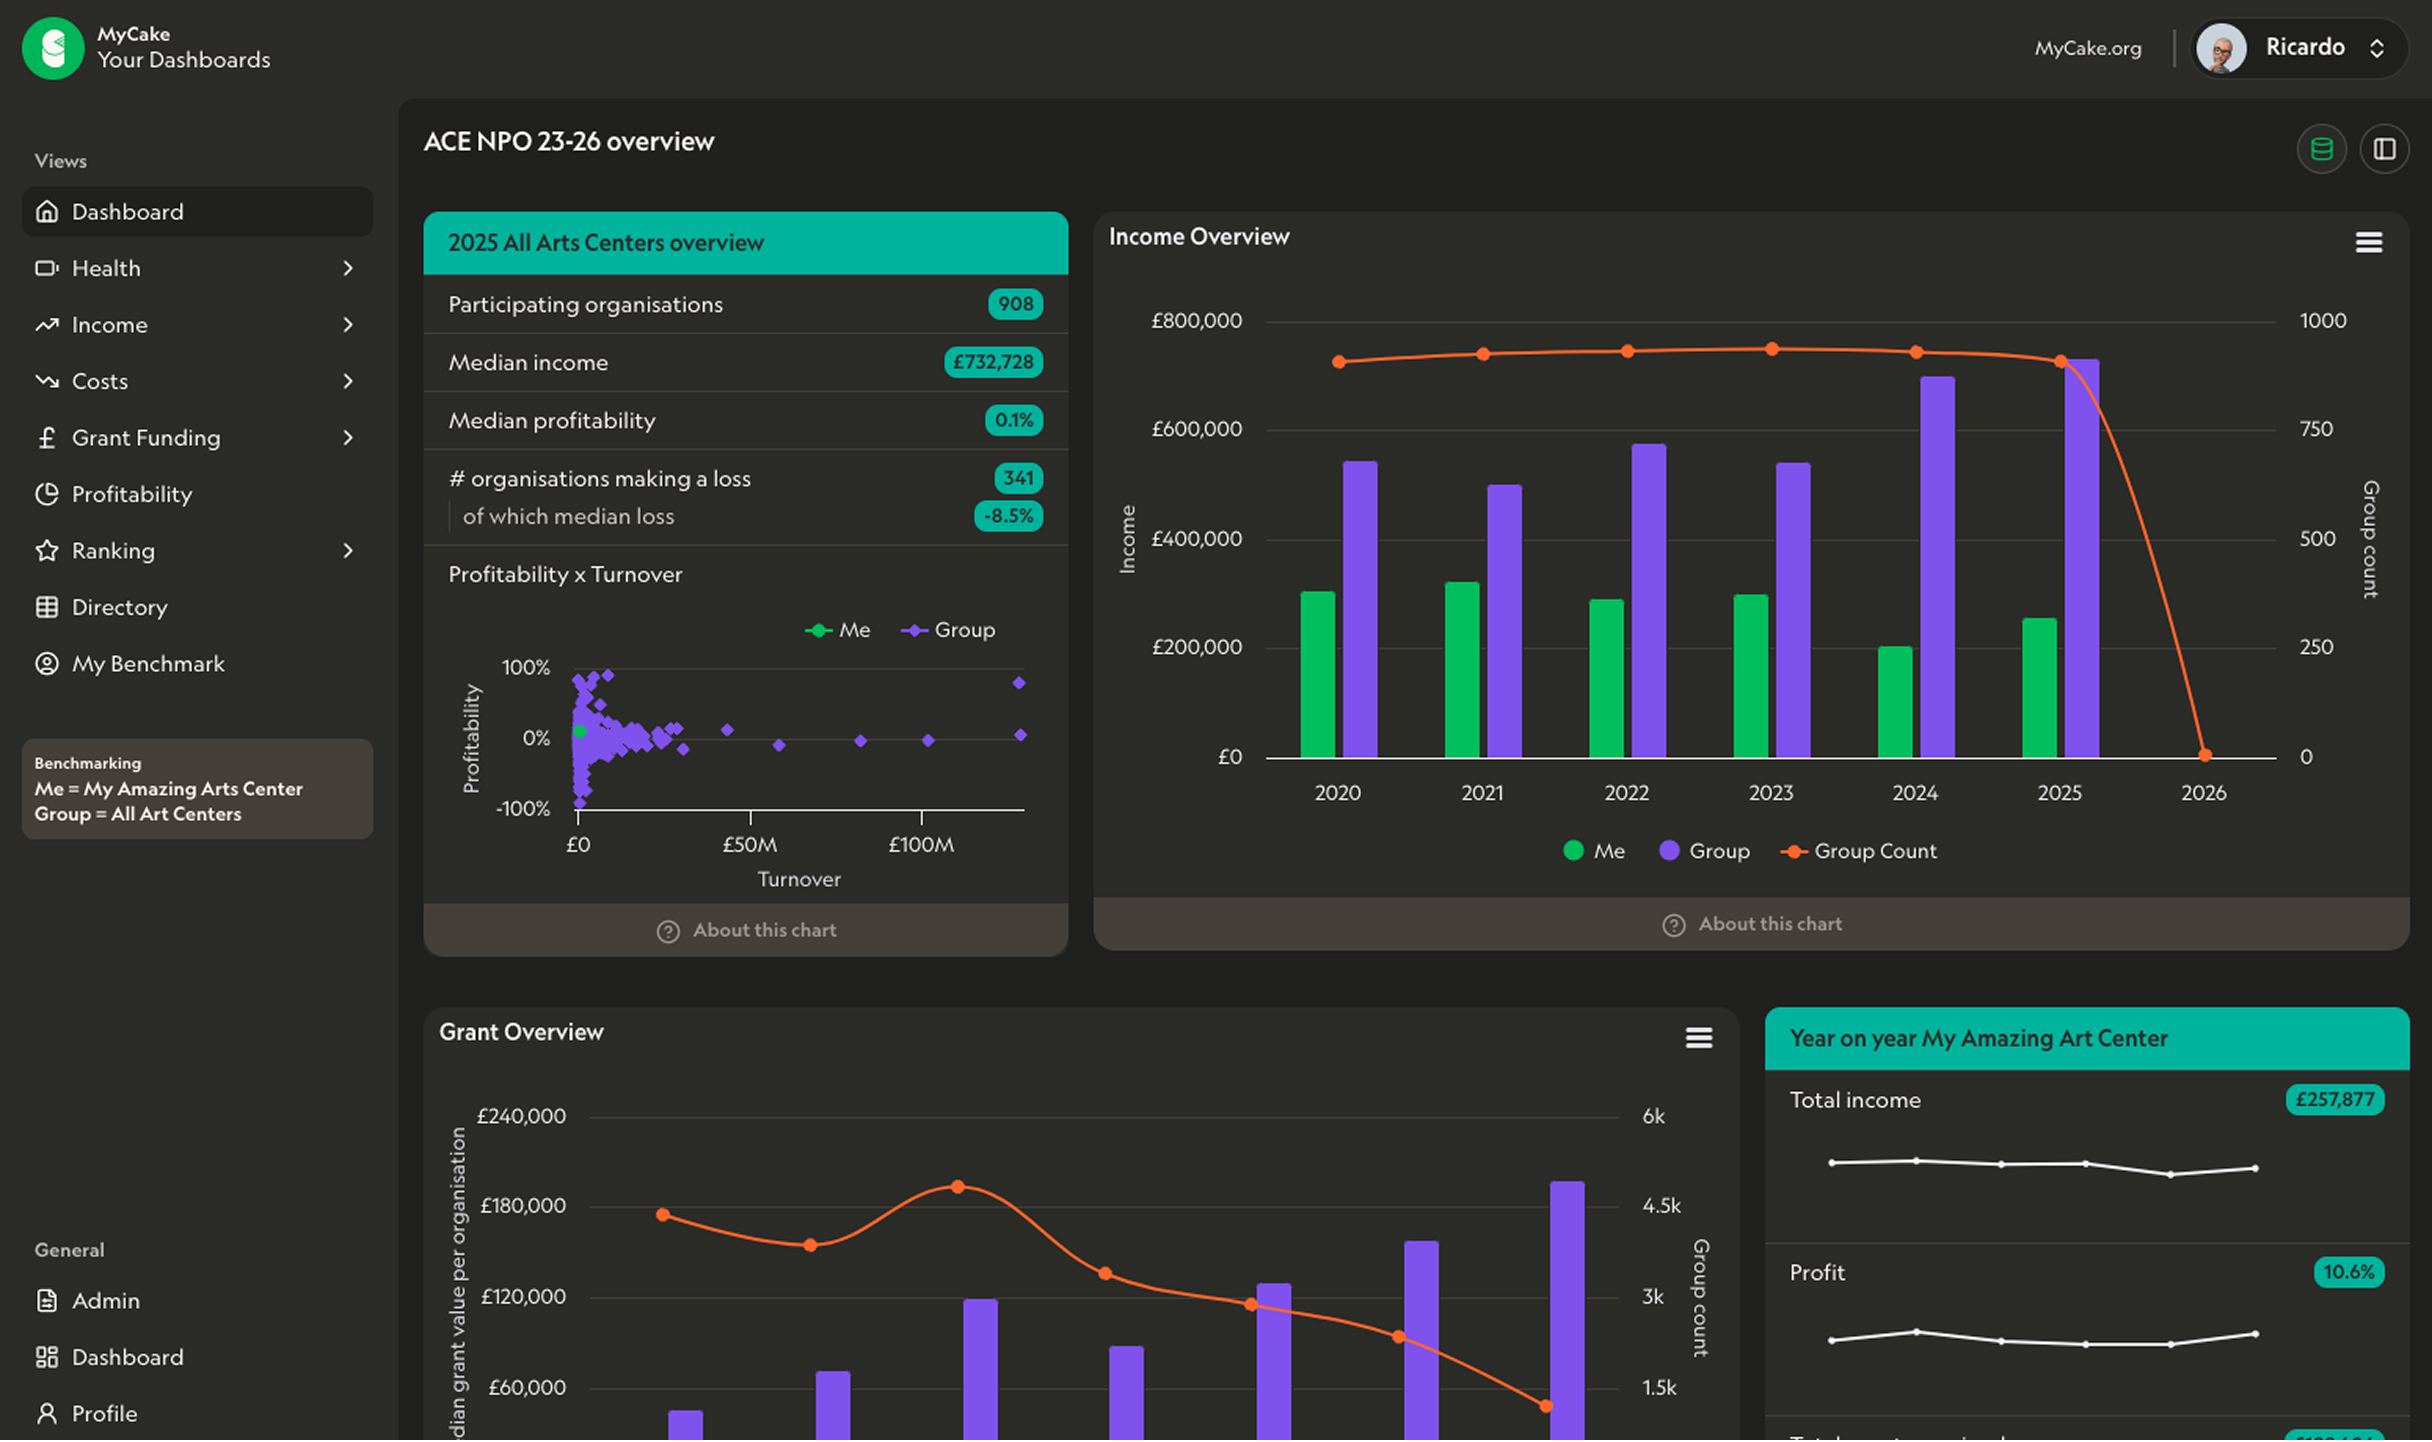The width and height of the screenshot is (2432, 1442).
Task: Click the 2025 purple Group income bar
Action: [x=2081, y=558]
